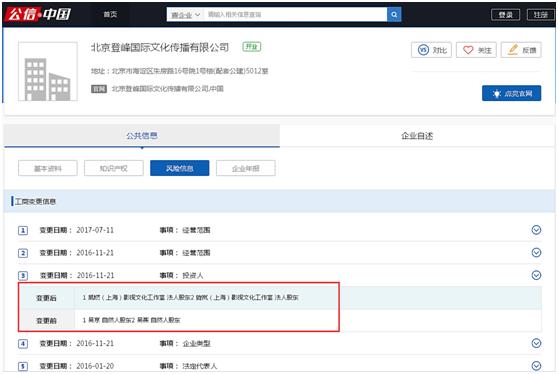Image resolution: width=558 pixels, height=374 pixels.
Task: Click the heart 关注 follow icon
Action: (468, 50)
